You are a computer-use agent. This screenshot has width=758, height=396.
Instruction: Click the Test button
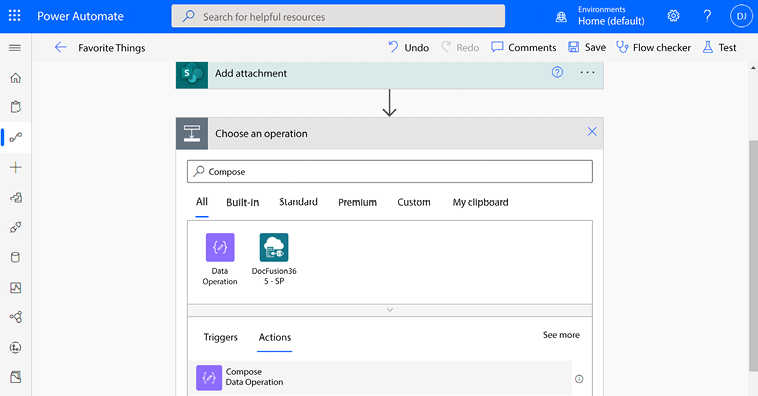pos(720,47)
